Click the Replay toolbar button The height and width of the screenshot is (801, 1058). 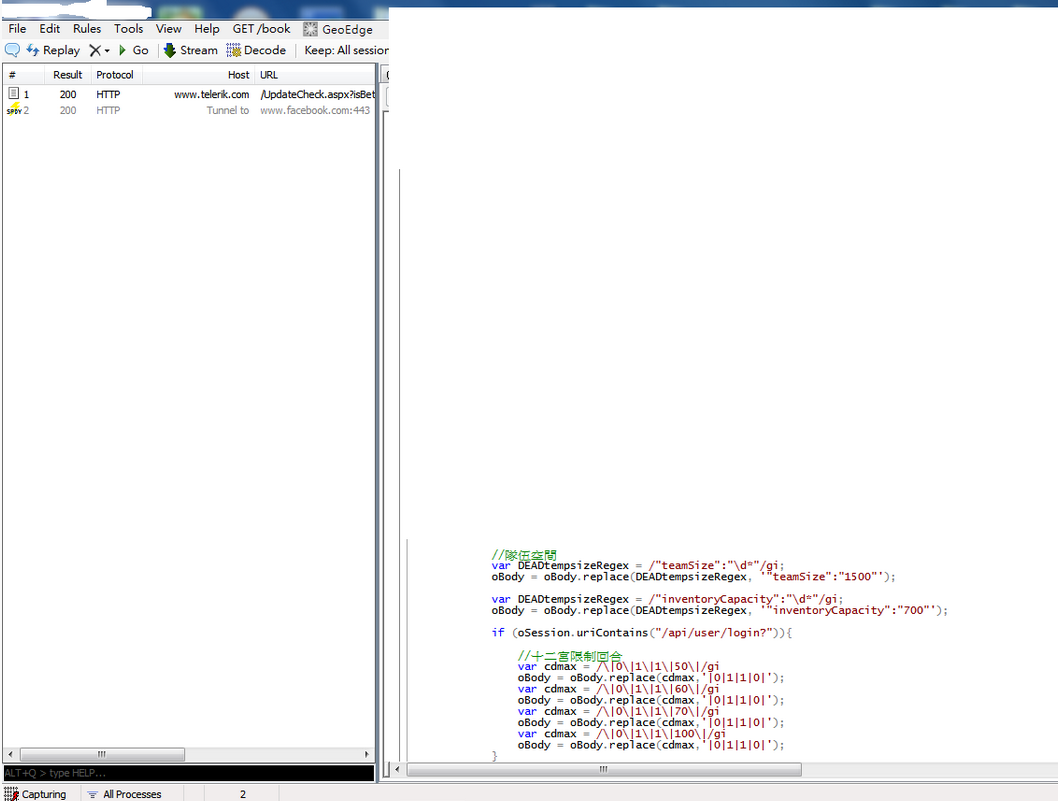[x=53, y=50]
